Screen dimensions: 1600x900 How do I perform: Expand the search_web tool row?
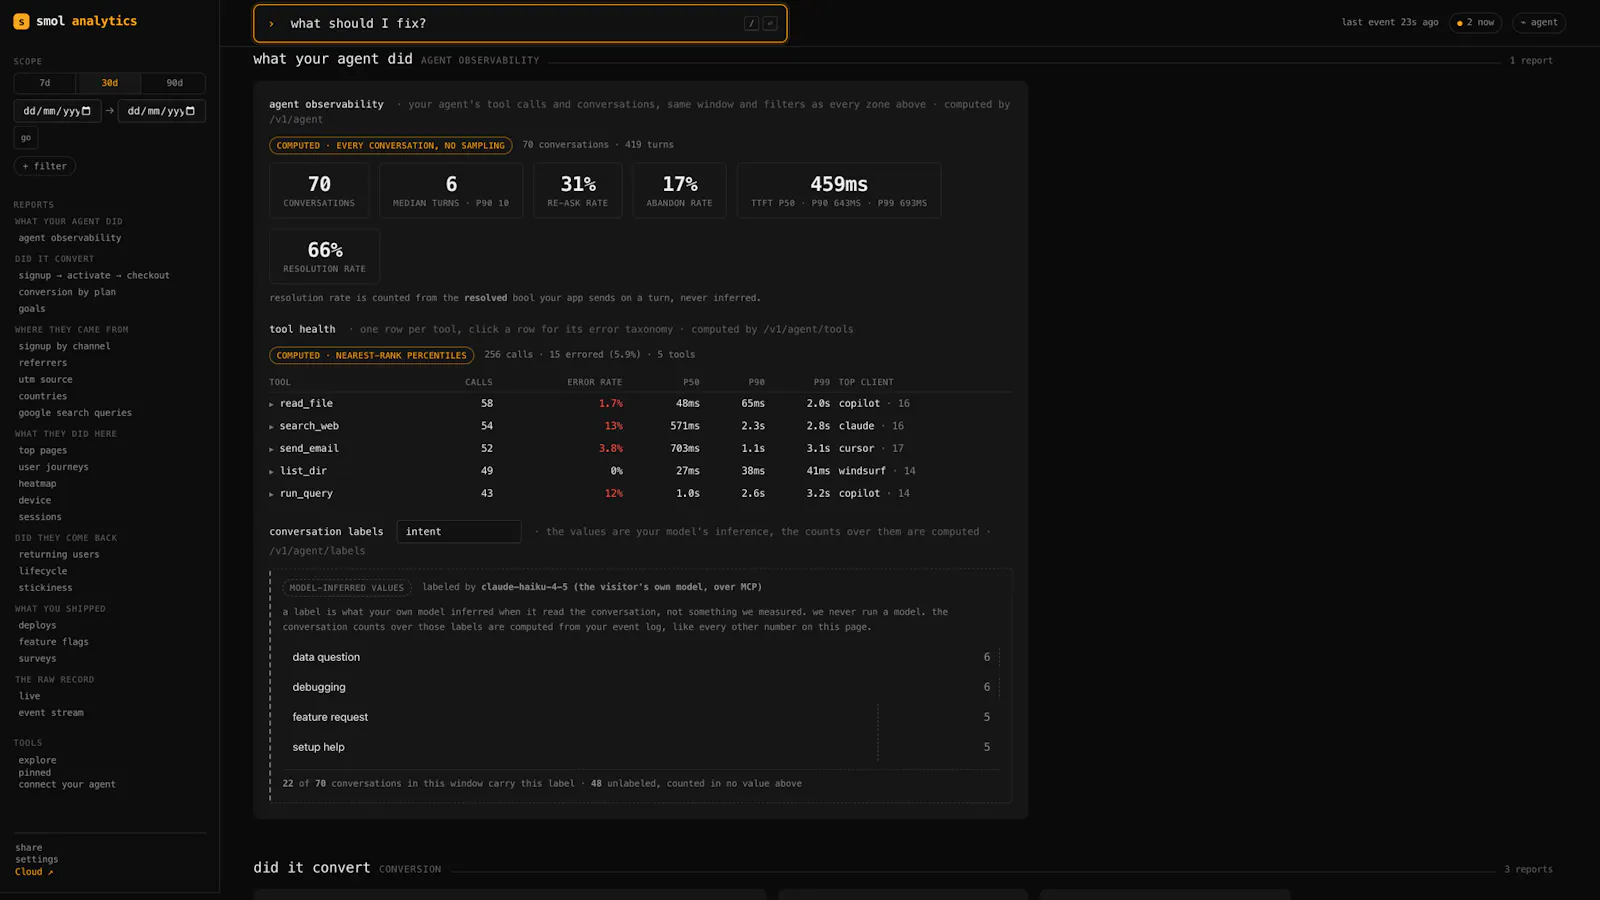[640, 426]
